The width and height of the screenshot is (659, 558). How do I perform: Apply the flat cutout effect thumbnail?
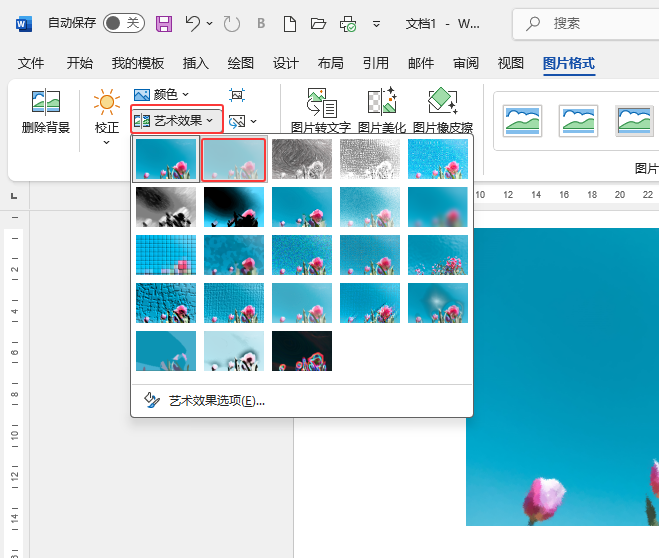[x=166, y=351]
